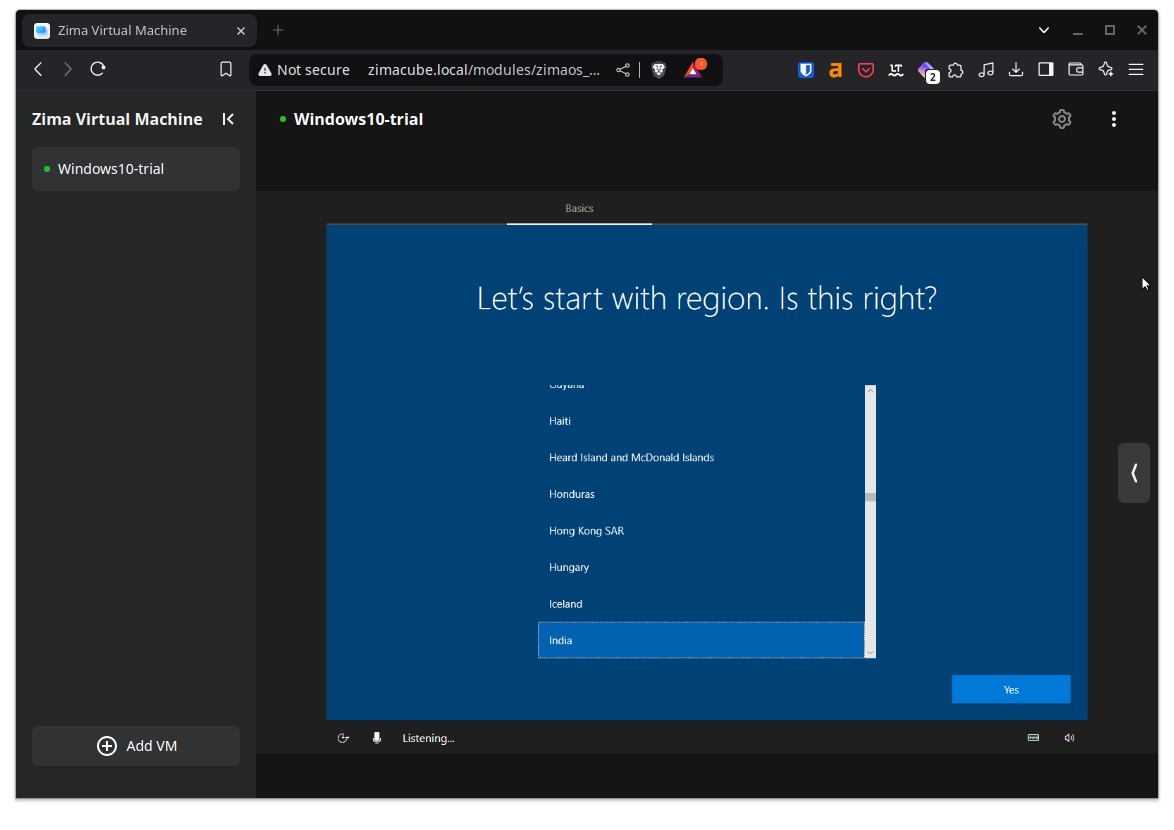Open the share icon in the address bar

[x=623, y=70]
